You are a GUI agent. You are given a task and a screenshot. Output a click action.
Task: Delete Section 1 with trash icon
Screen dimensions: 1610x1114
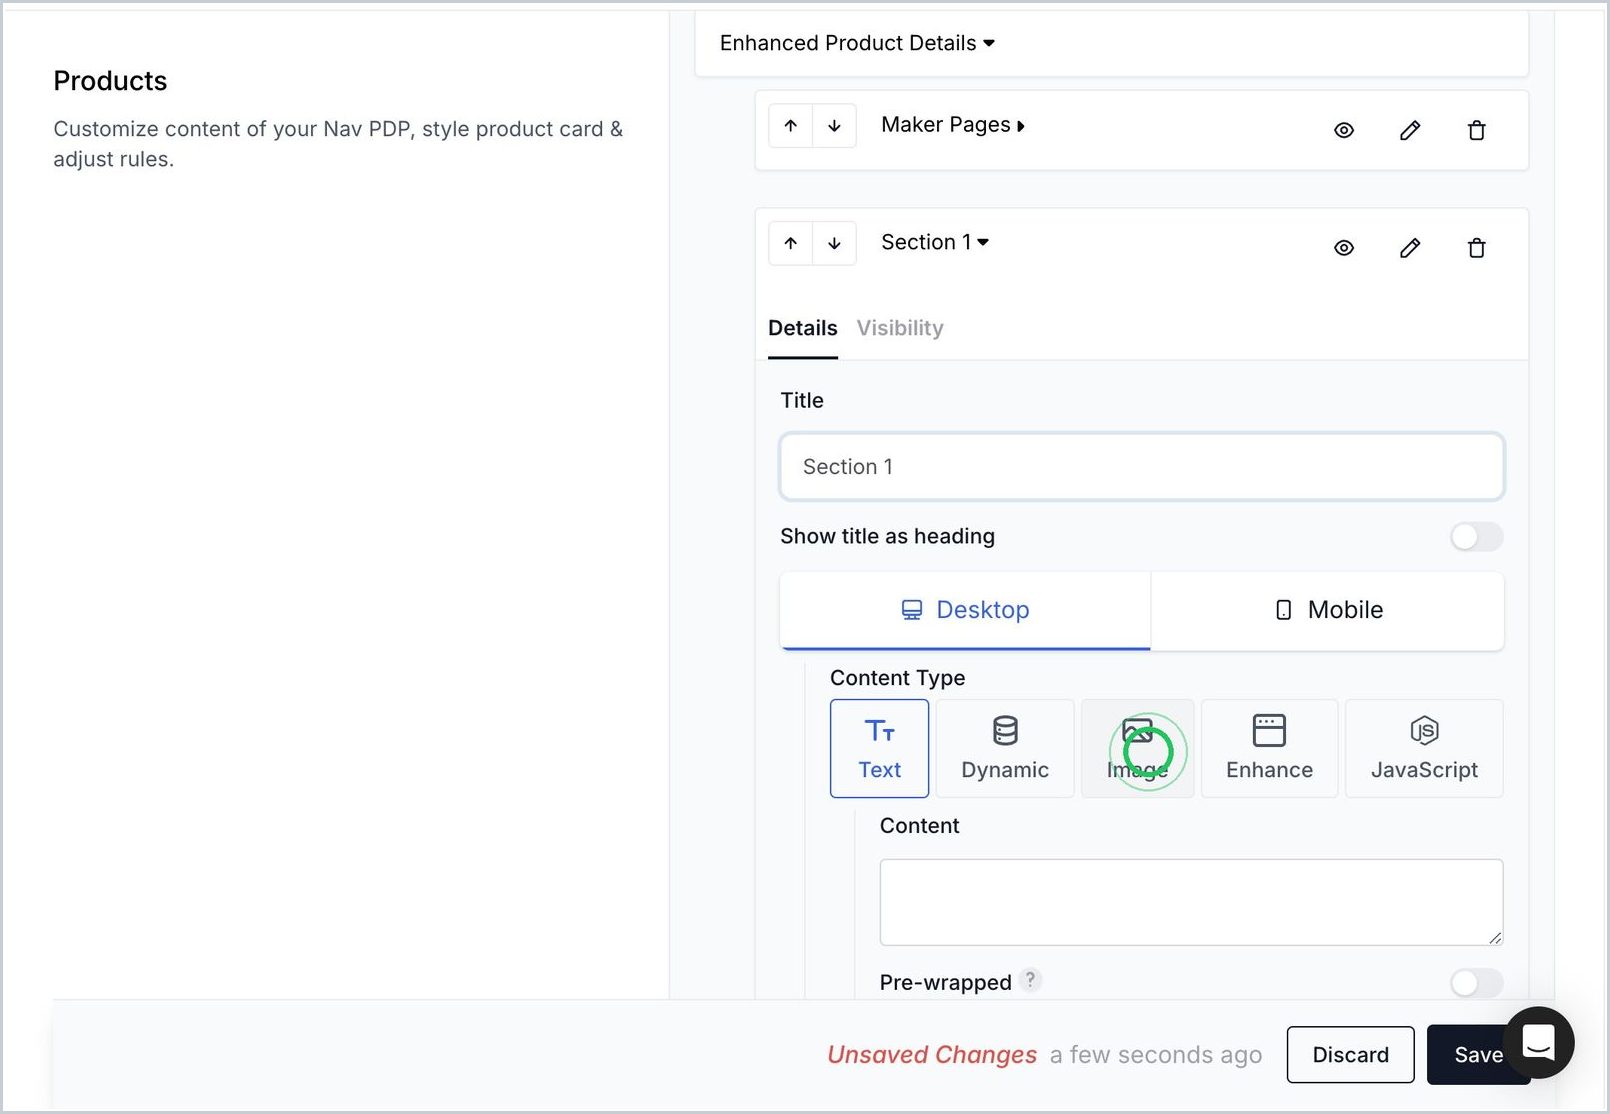point(1476,248)
